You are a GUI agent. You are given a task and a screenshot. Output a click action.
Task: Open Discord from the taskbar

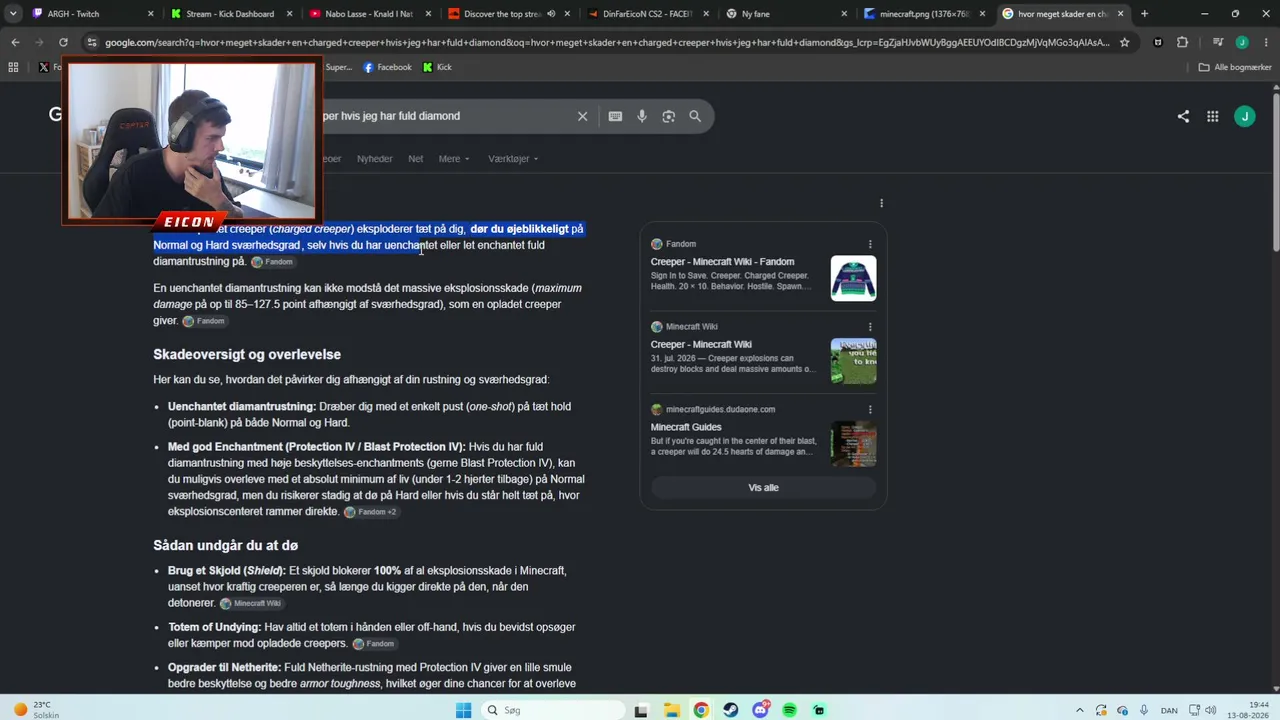[x=761, y=710]
